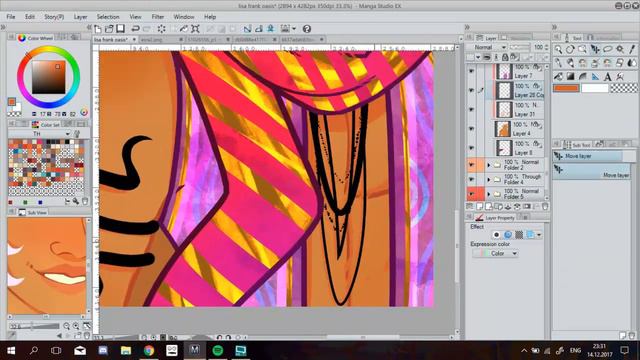Select the Ruler tool
Viewport: 640px width, 360px height.
595,76
